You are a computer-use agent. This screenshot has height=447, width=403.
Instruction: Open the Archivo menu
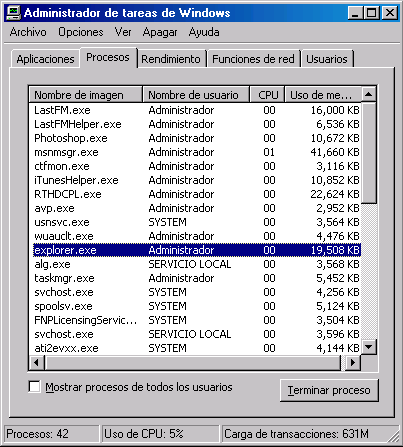(x=28, y=32)
